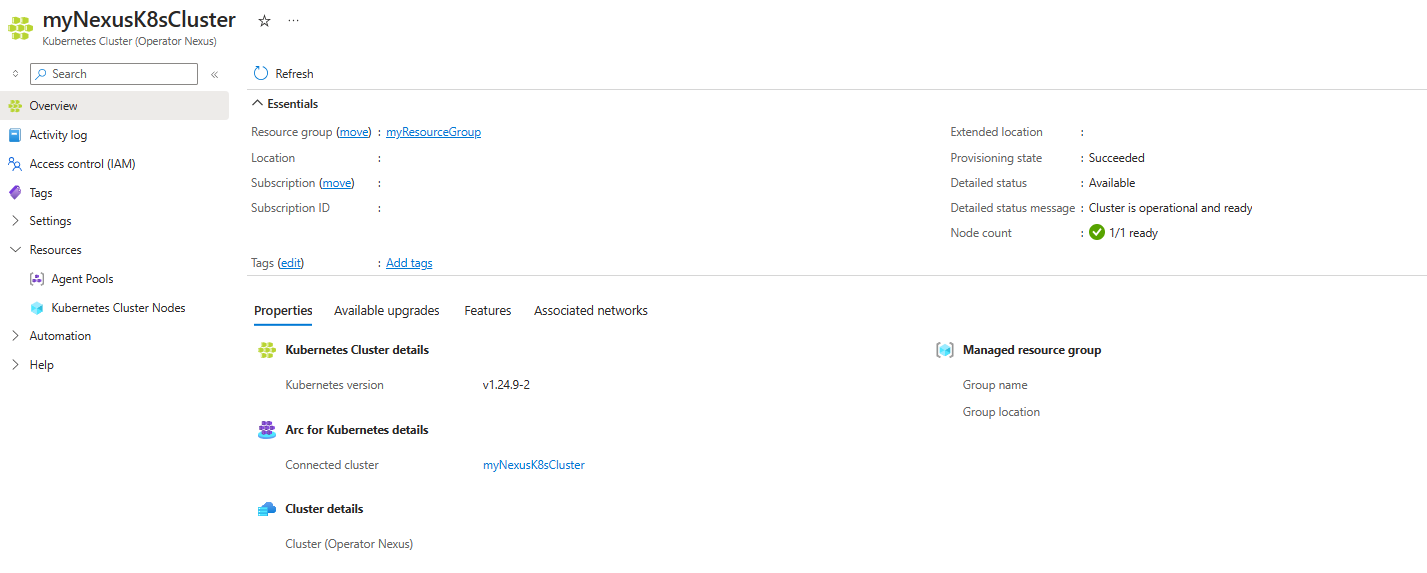Click move link next to Subscription
This screenshot has height=573, width=1427.
[337, 183]
